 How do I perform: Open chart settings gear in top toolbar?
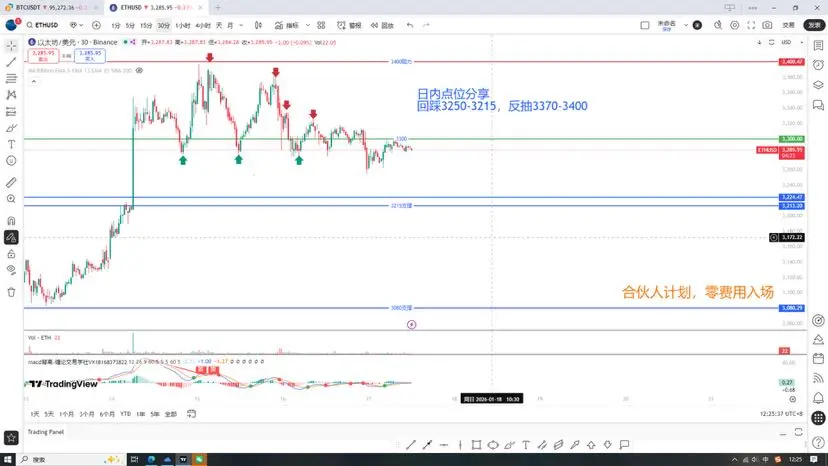(735, 25)
